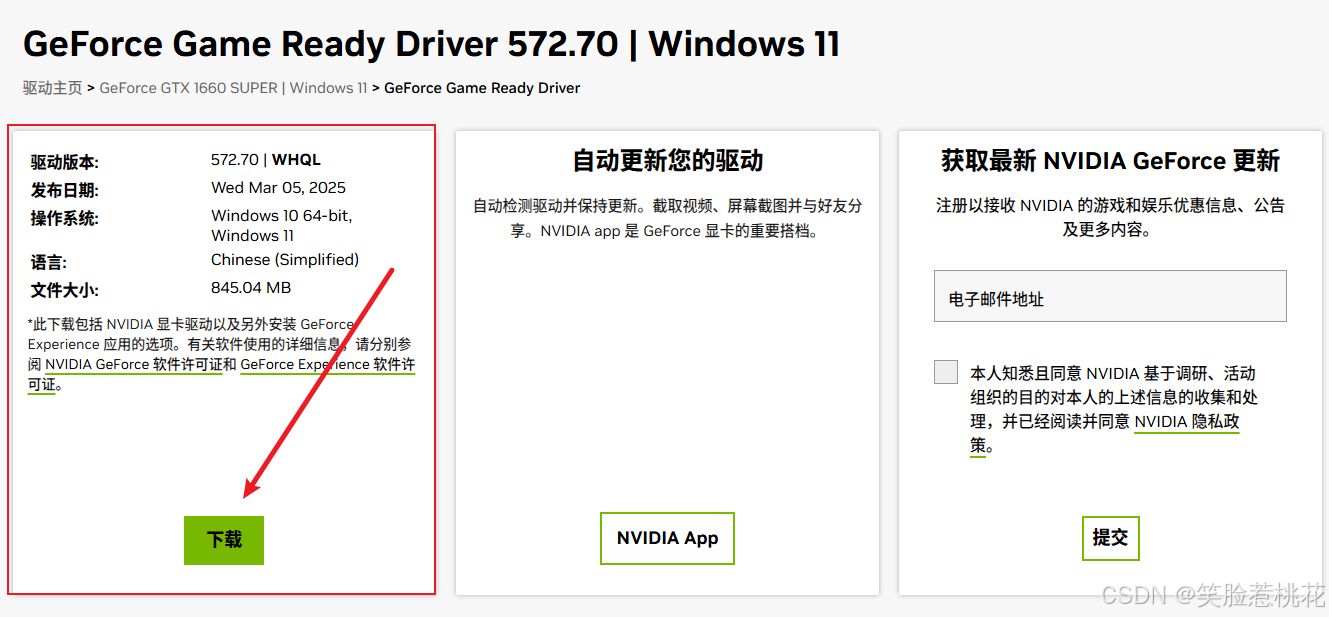This screenshot has height=617, width=1329.
Task: Open the NVIDIA App button
Action: pos(667,538)
